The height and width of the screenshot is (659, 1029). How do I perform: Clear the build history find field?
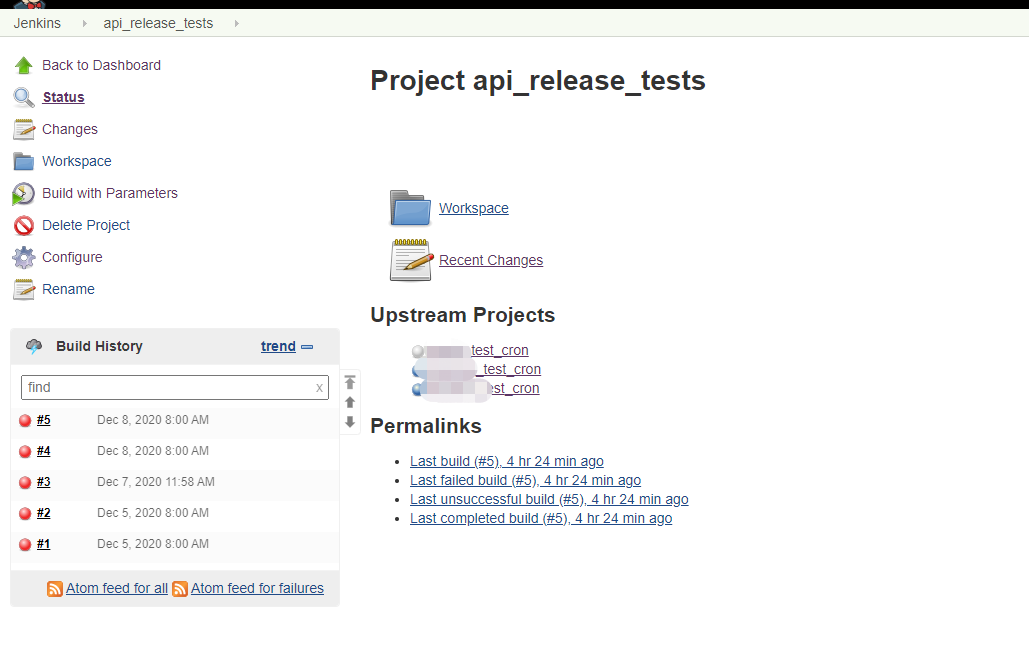319,388
